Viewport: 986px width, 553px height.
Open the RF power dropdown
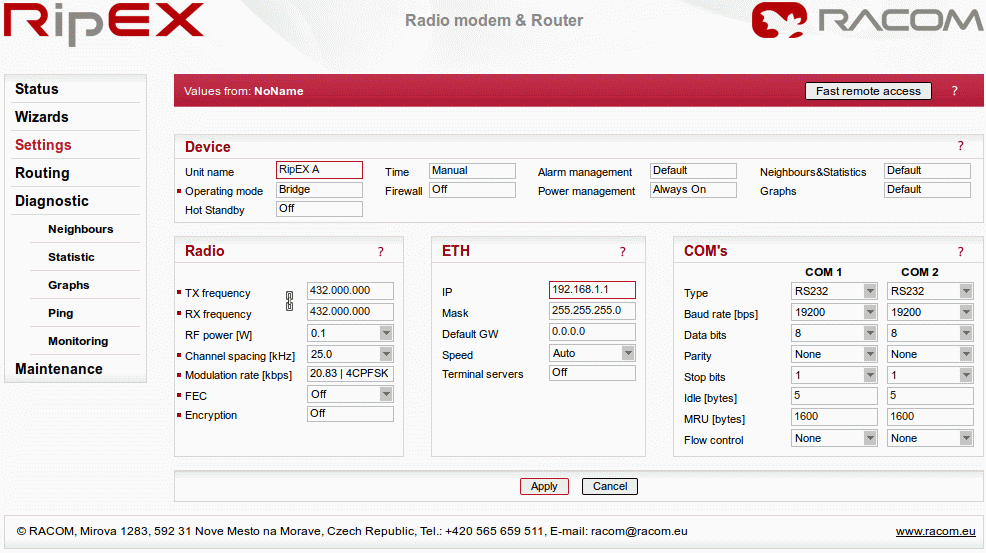[x=350, y=333]
